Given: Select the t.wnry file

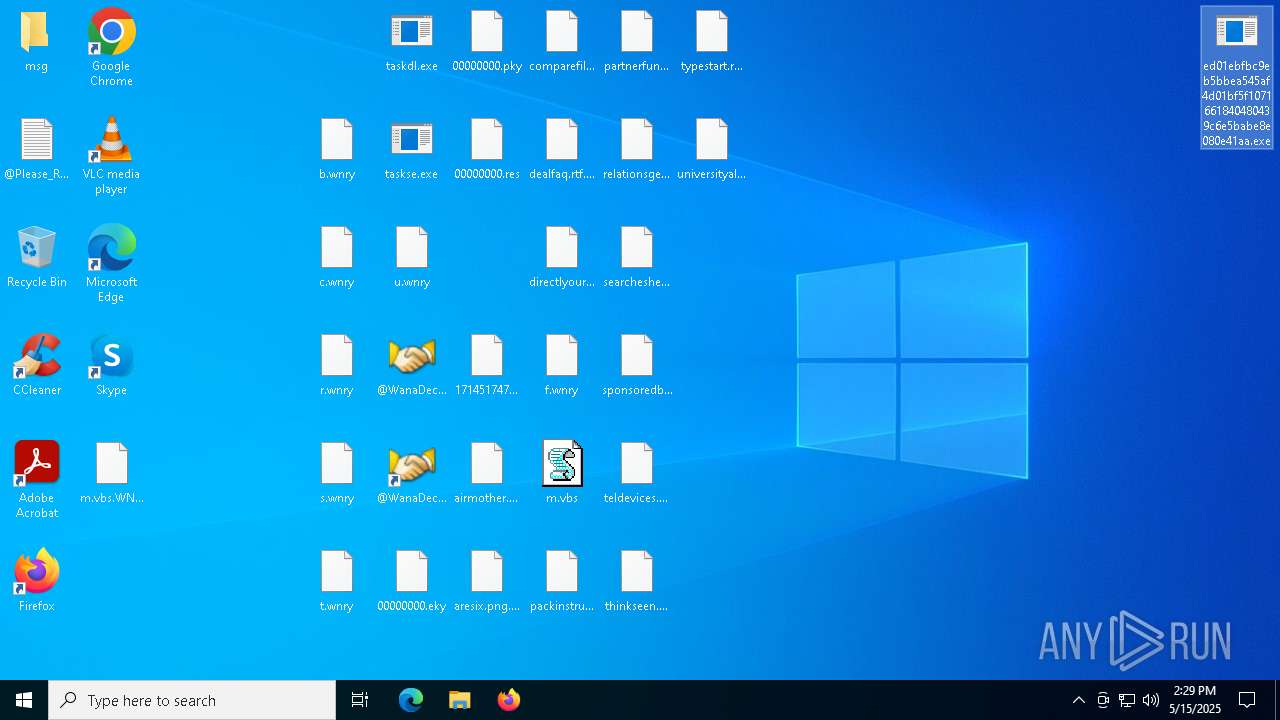Looking at the screenshot, I should (336, 582).
